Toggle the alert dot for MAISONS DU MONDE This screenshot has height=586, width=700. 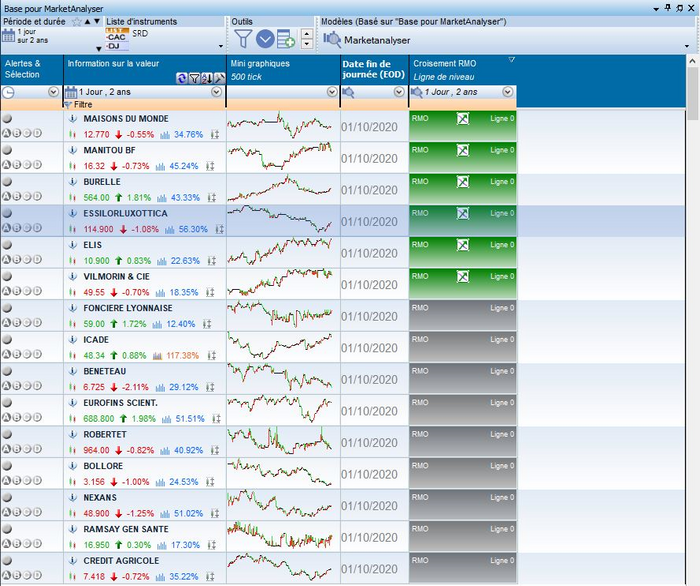click(x=7, y=118)
